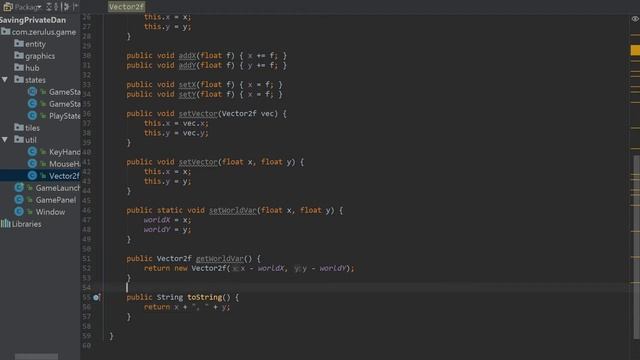Image resolution: width=640 pixels, height=360 pixels.
Task: Click the hub package folder icon
Action: click(x=19, y=67)
